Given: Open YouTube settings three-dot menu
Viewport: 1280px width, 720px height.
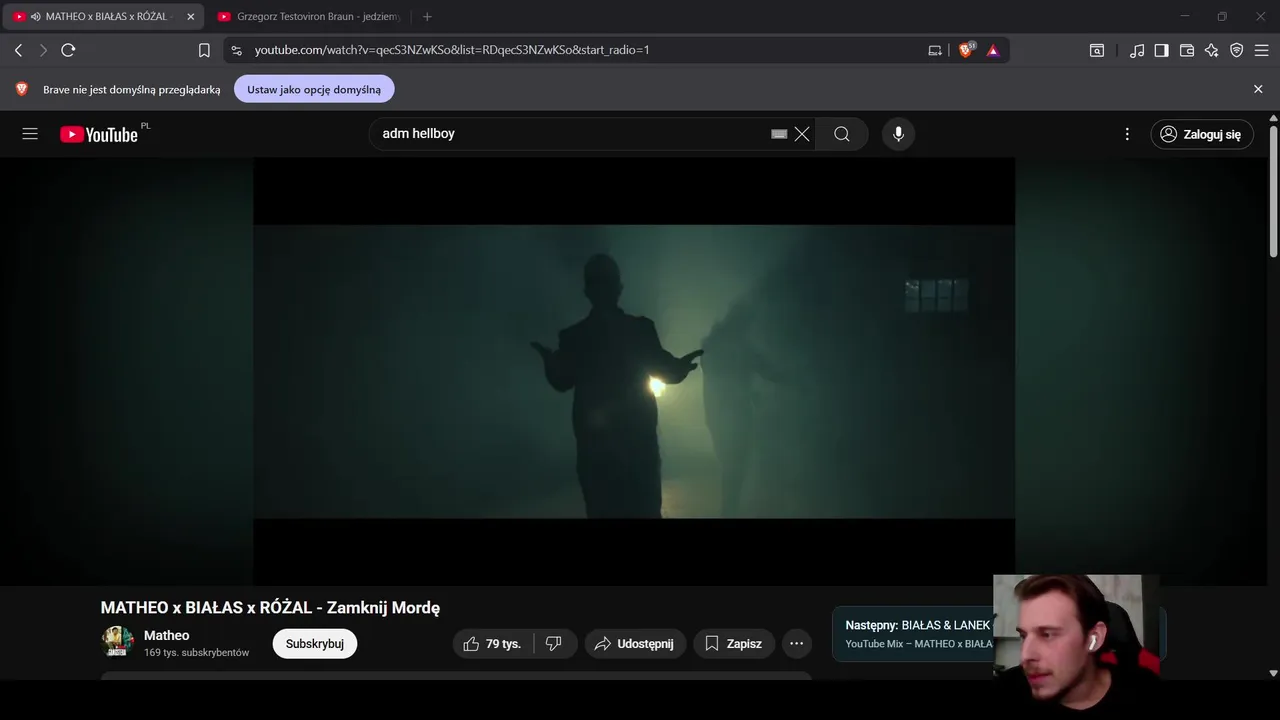Looking at the screenshot, I should click(1127, 134).
